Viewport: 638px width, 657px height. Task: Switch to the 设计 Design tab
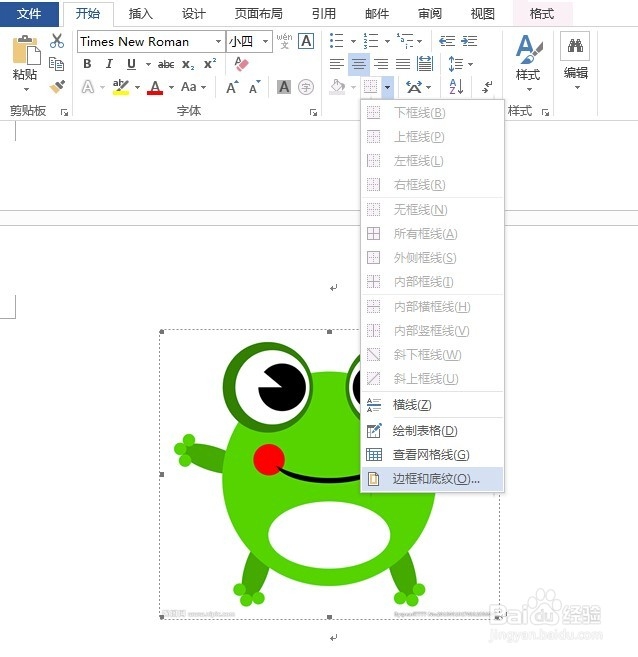click(194, 14)
